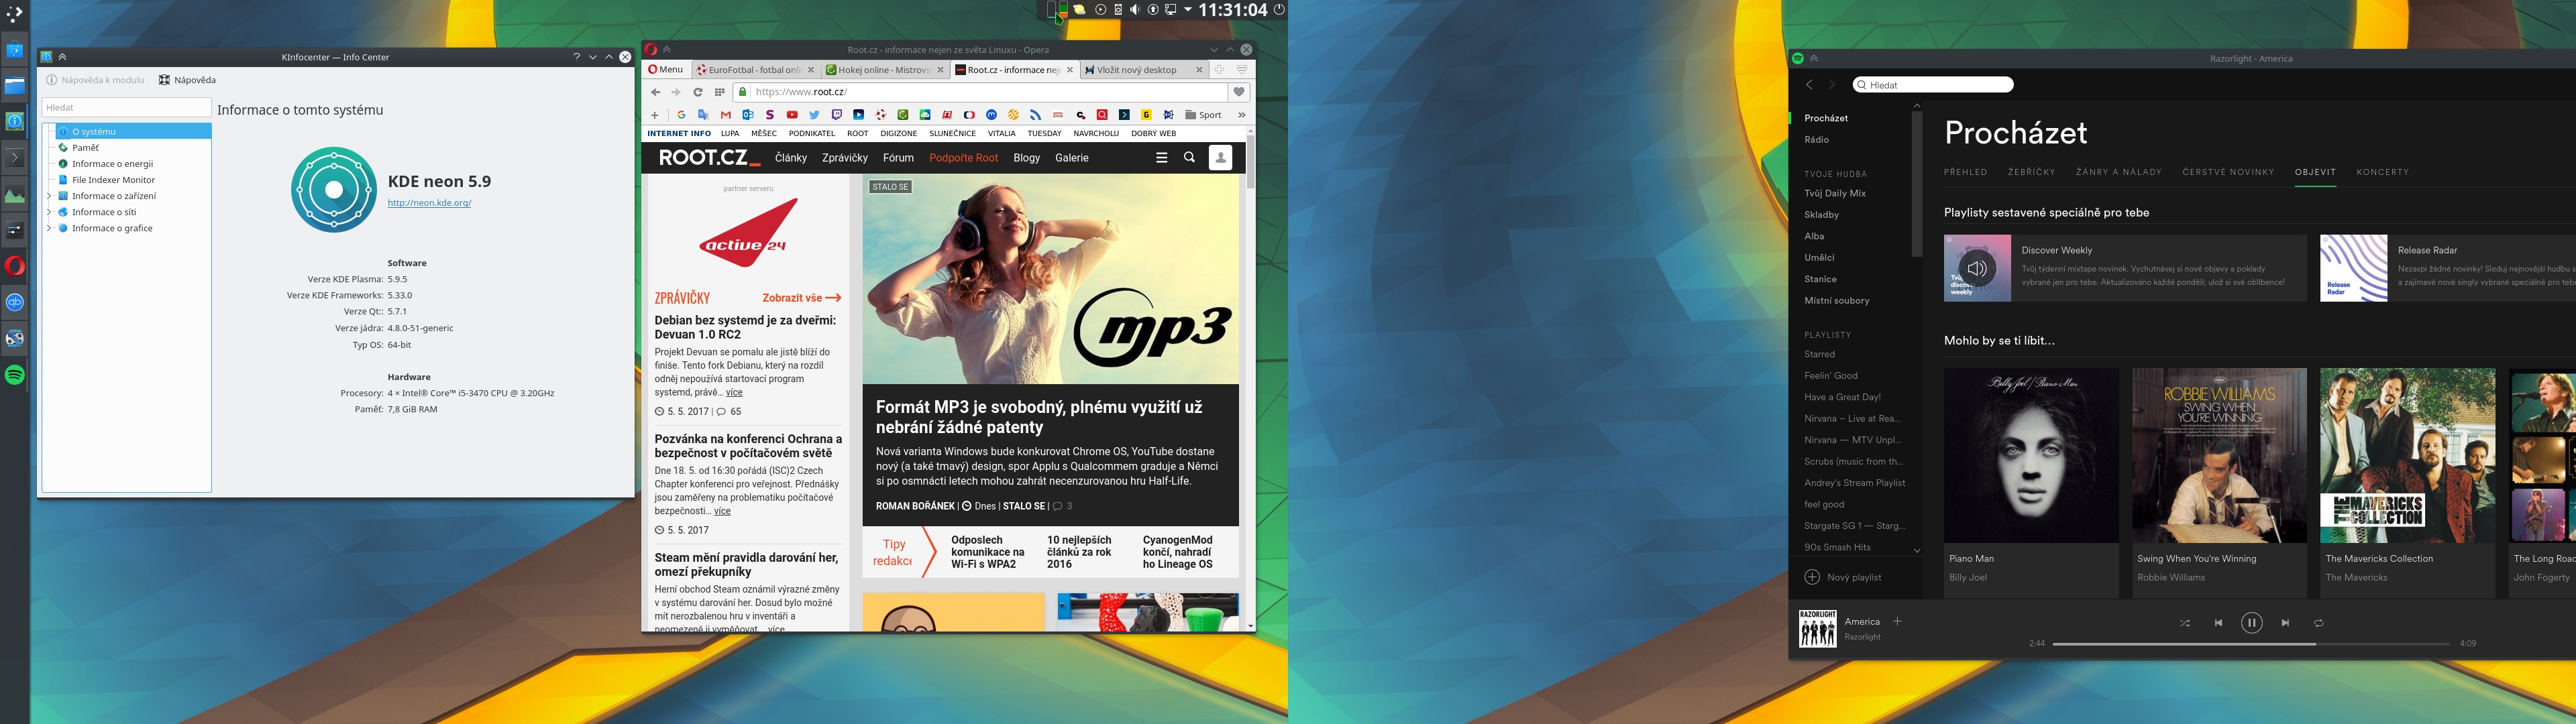Open the Nápověda button in KInfocenter
2576x724 pixels.
pyautogui.click(x=187, y=80)
